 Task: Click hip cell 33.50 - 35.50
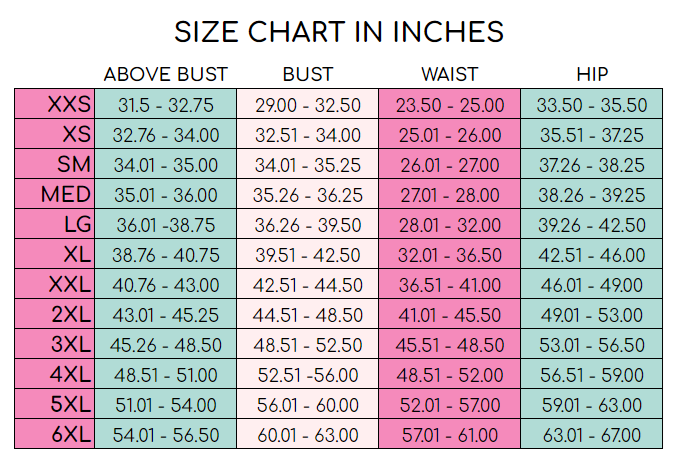(x=591, y=104)
